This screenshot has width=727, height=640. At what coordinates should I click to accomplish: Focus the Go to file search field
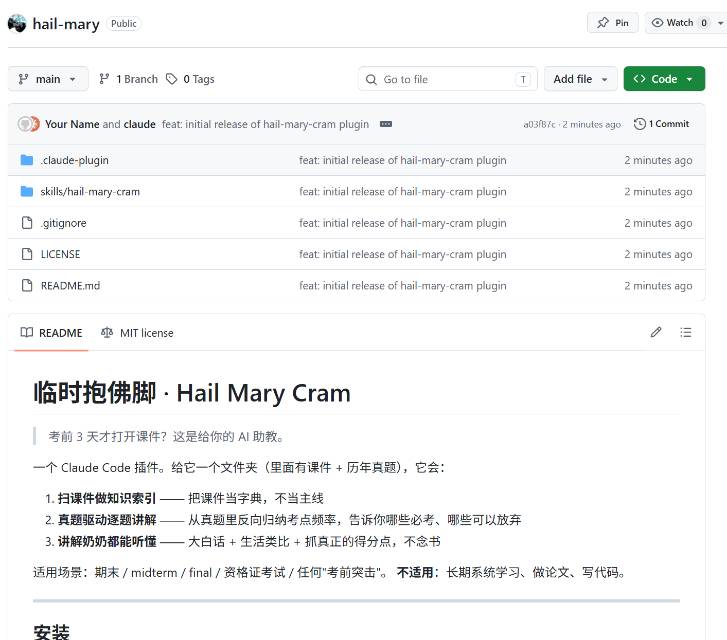point(447,79)
